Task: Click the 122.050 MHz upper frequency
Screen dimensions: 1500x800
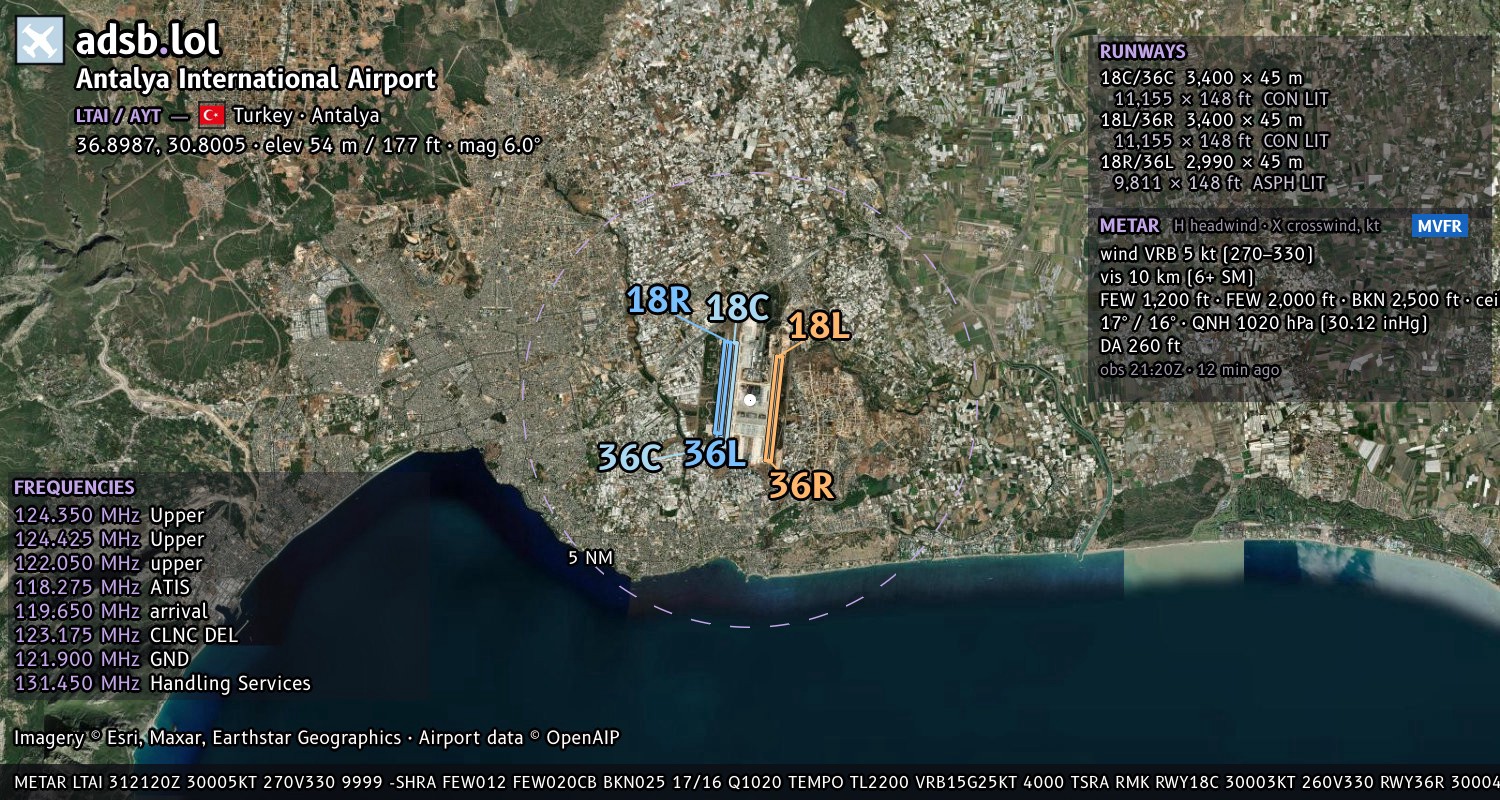Action: 108,563
